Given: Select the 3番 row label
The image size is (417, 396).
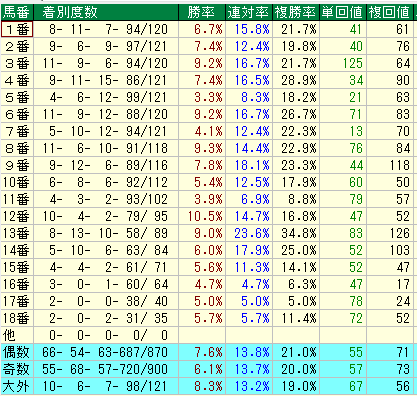Looking at the screenshot, I should [x=17, y=63].
